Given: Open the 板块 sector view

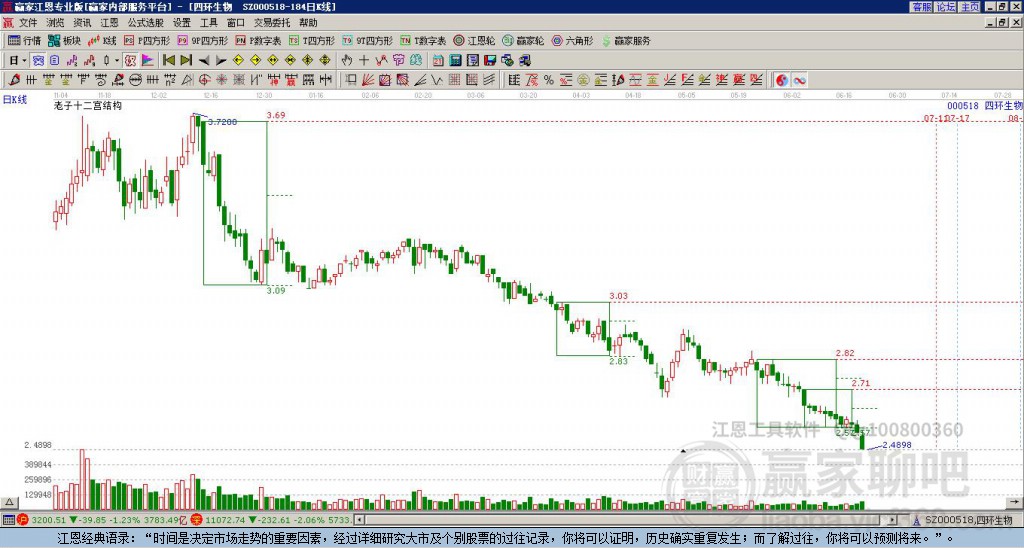Looking at the screenshot, I should point(64,40).
